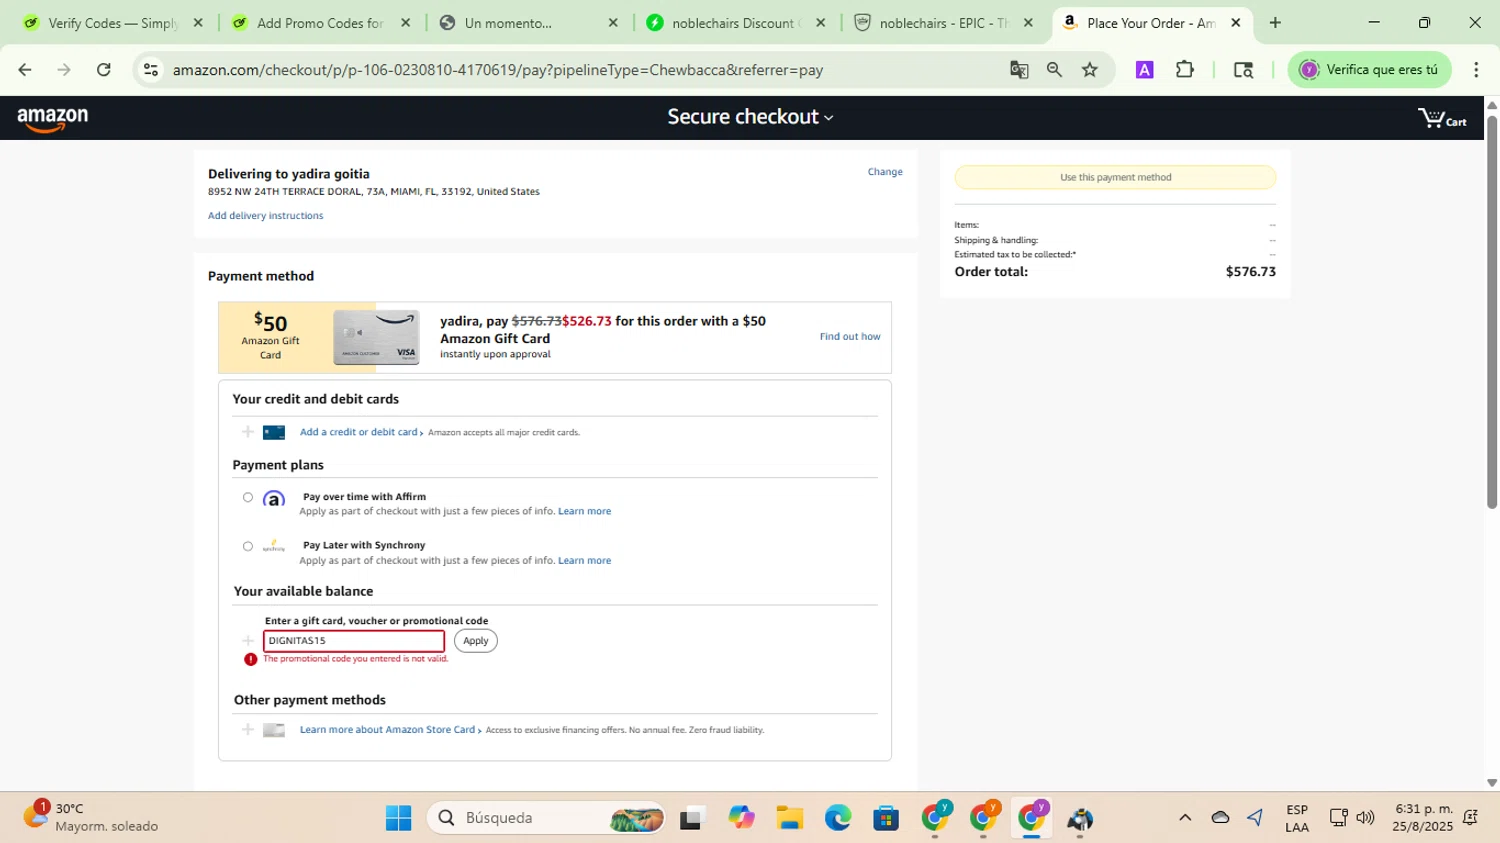
Task: Open the zoom magnifier icon in address bar
Action: pos(1054,70)
